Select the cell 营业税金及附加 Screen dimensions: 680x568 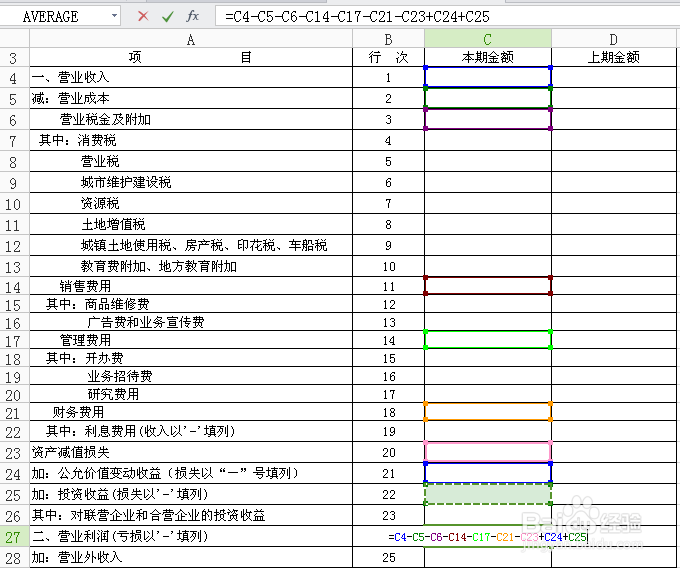click(191, 119)
